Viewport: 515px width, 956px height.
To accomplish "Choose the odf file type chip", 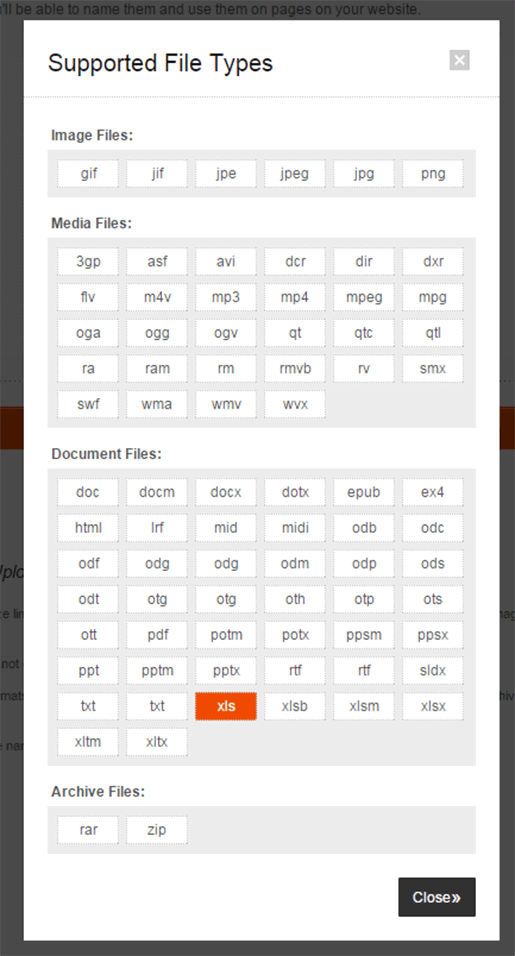I will tap(88, 563).
